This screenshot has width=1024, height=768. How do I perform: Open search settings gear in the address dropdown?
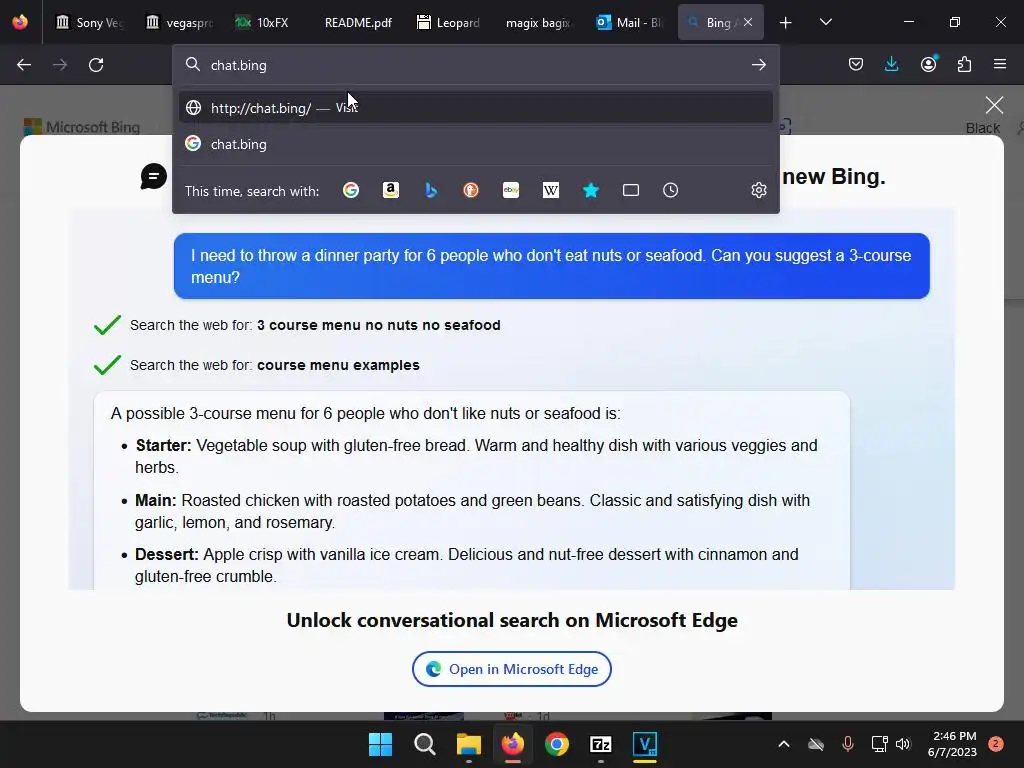pos(758,190)
